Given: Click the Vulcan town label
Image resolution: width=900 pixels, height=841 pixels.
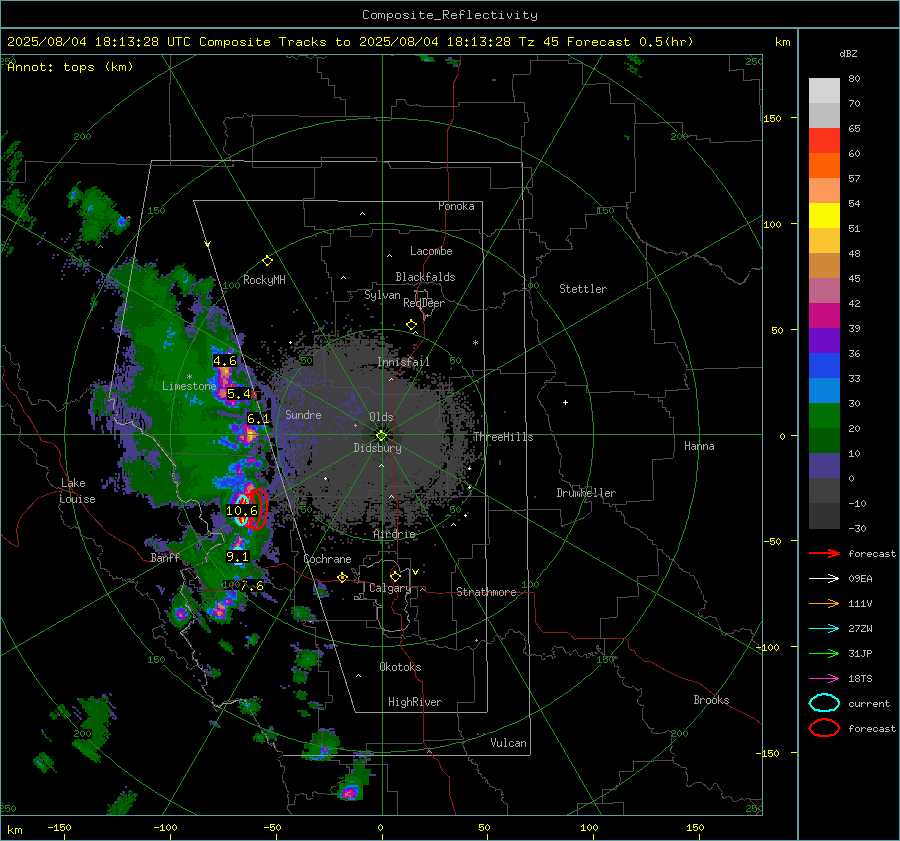Looking at the screenshot, I should 508,743.
